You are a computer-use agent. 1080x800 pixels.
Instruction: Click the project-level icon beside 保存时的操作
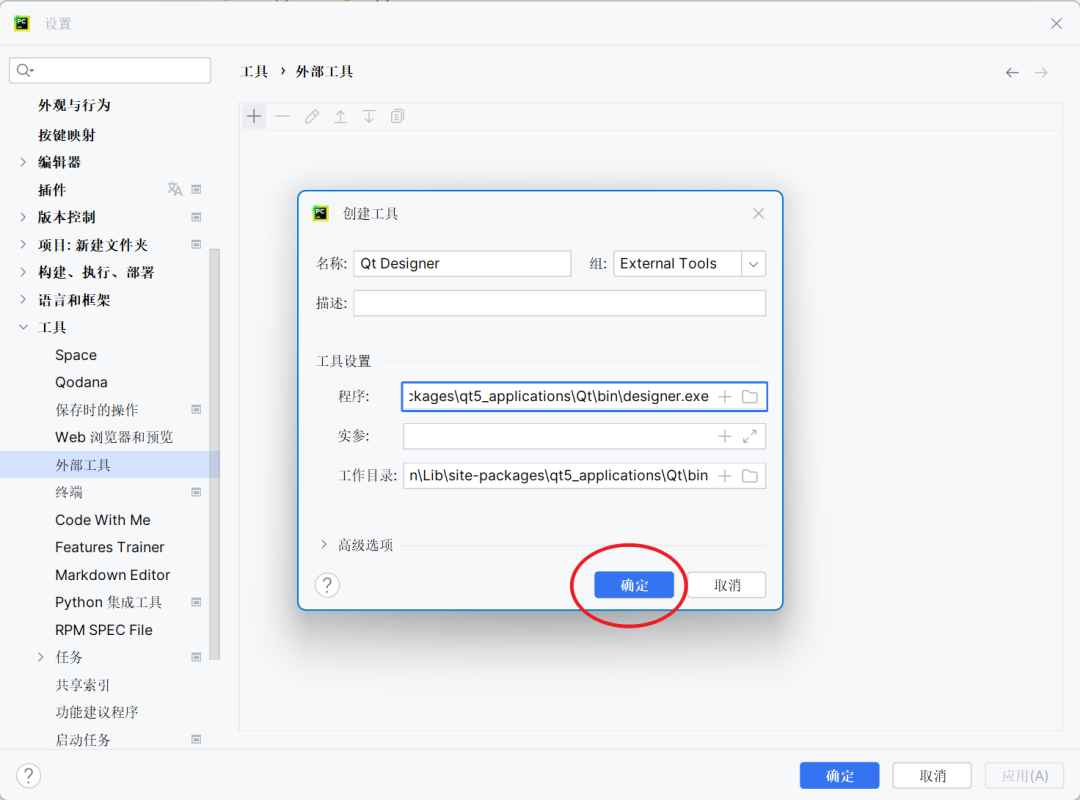pyautogui.click(x=196, y=409)
